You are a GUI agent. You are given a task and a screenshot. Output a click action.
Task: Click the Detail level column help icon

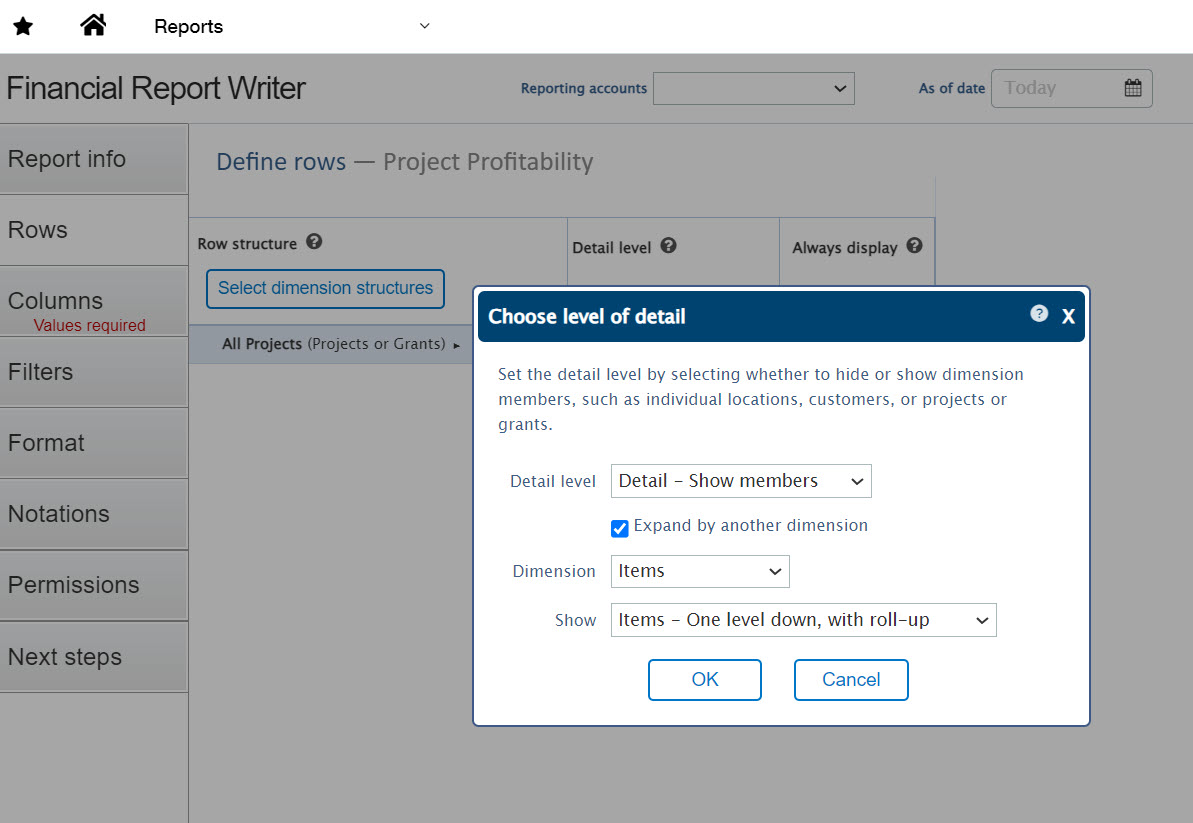668,246
